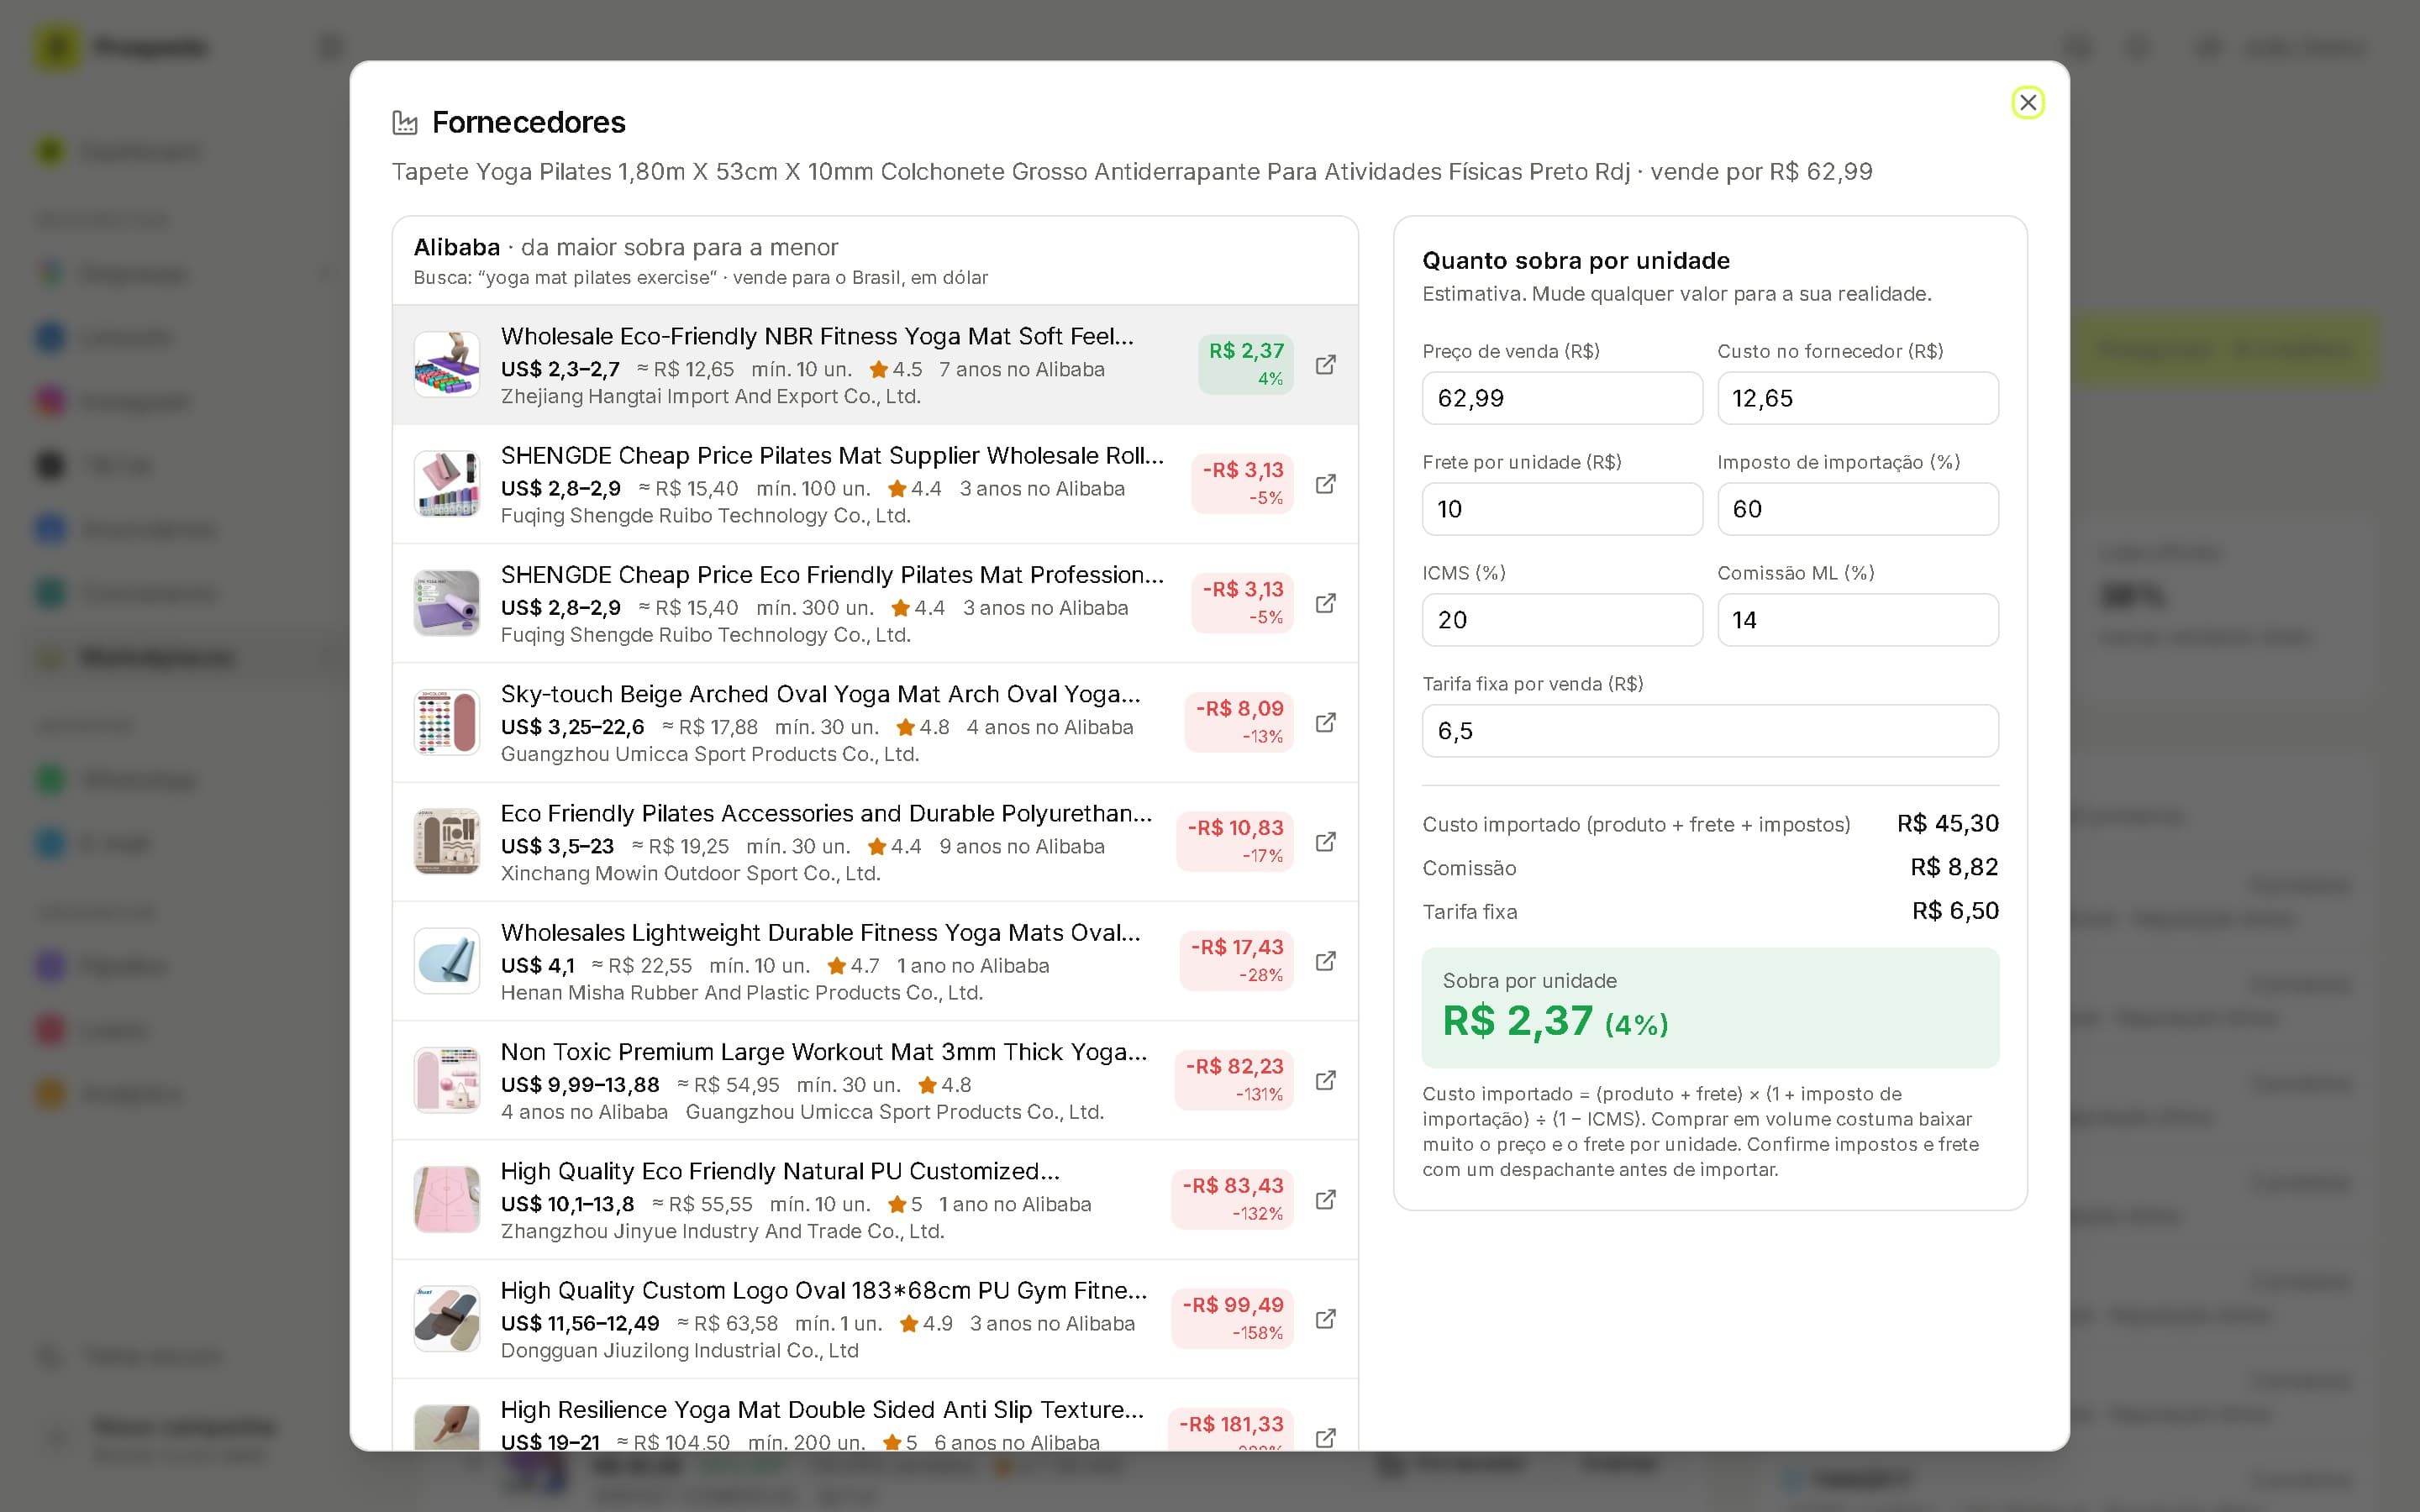Change the Frete por unidade value
The width and height of the screenshot is (2420, 1512).
click(x=1561, y=509)
